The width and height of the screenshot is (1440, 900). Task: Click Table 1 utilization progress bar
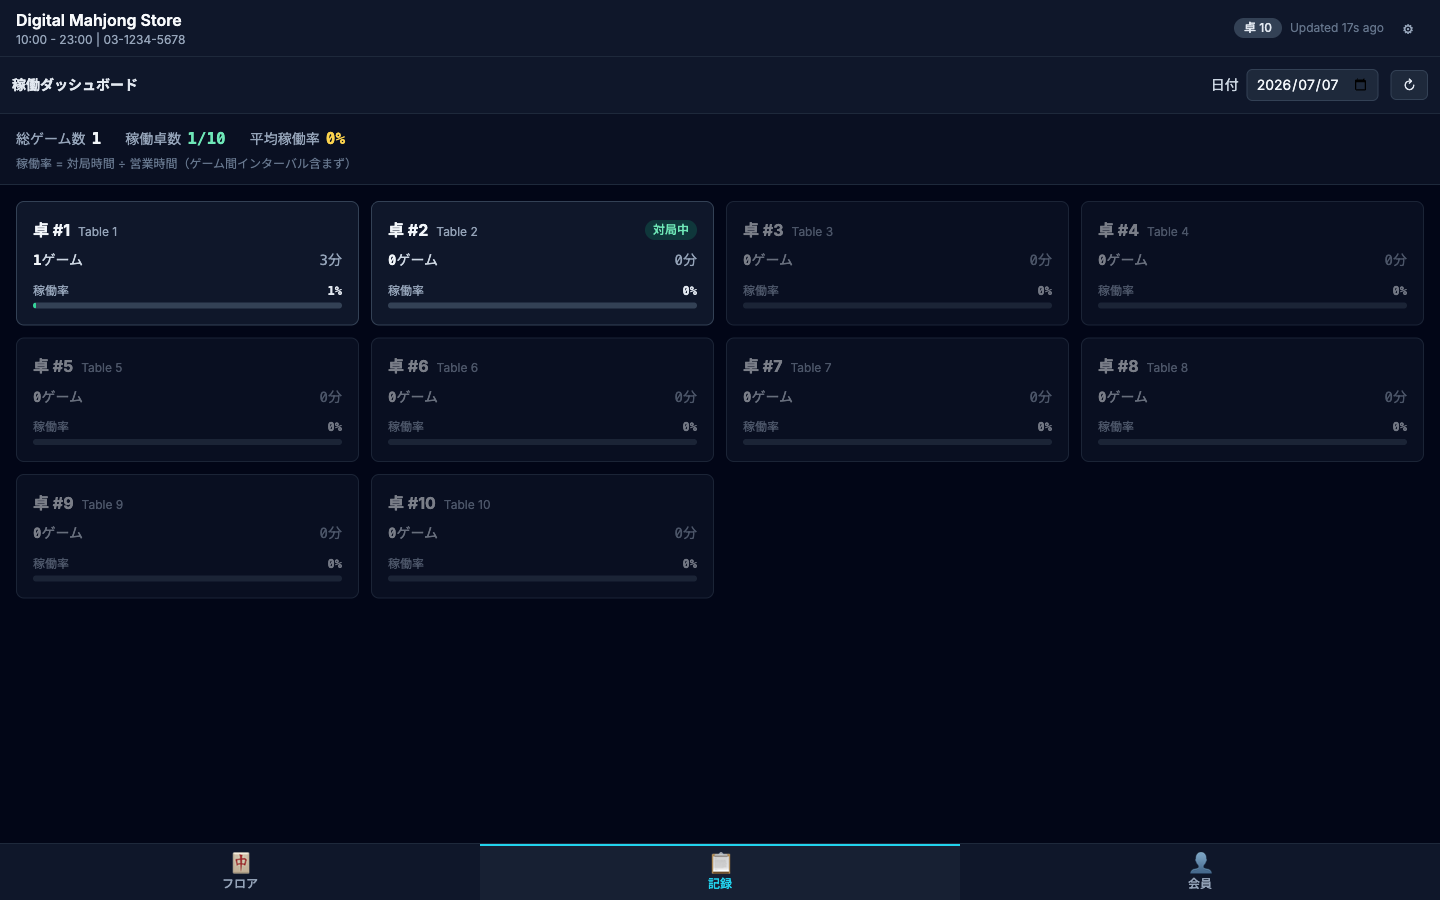(187, 305)
